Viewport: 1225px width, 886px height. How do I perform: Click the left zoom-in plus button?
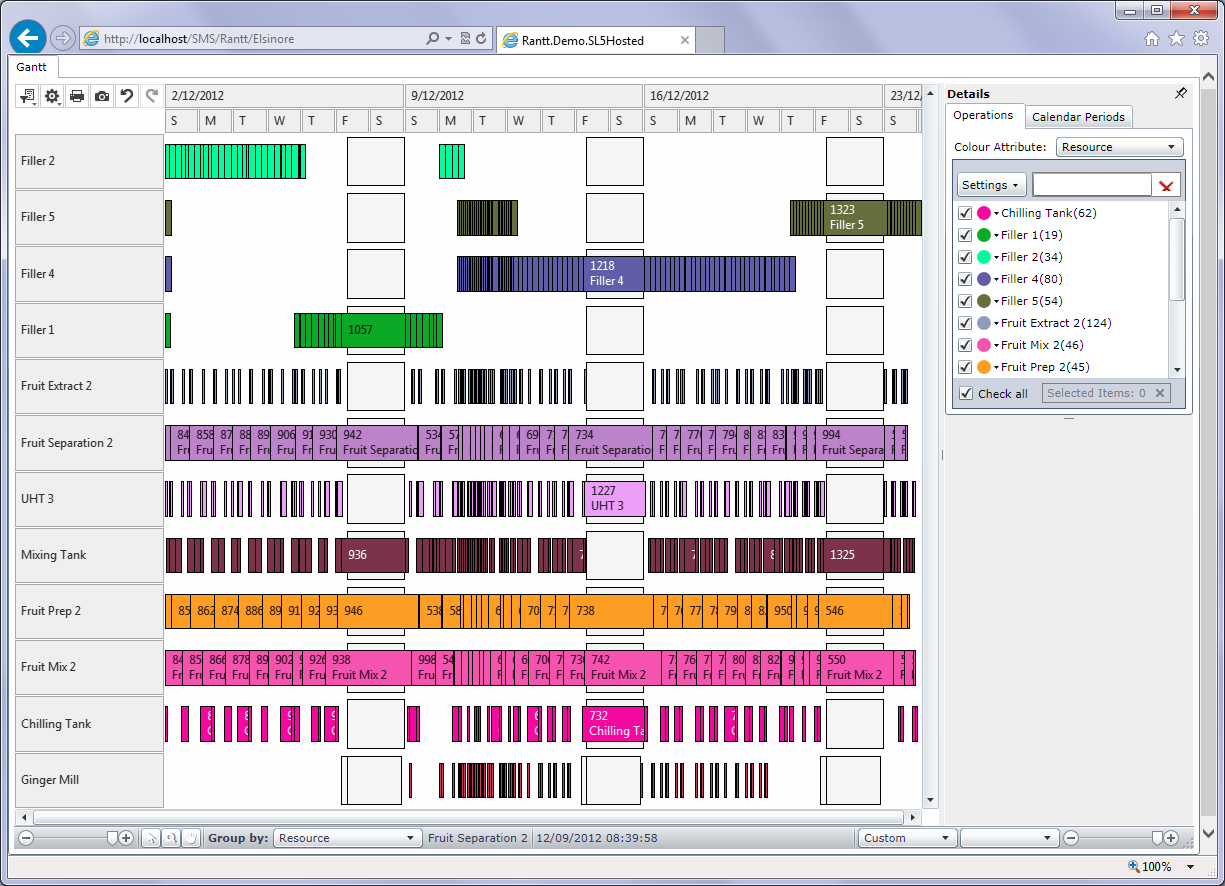coord(126,838)
